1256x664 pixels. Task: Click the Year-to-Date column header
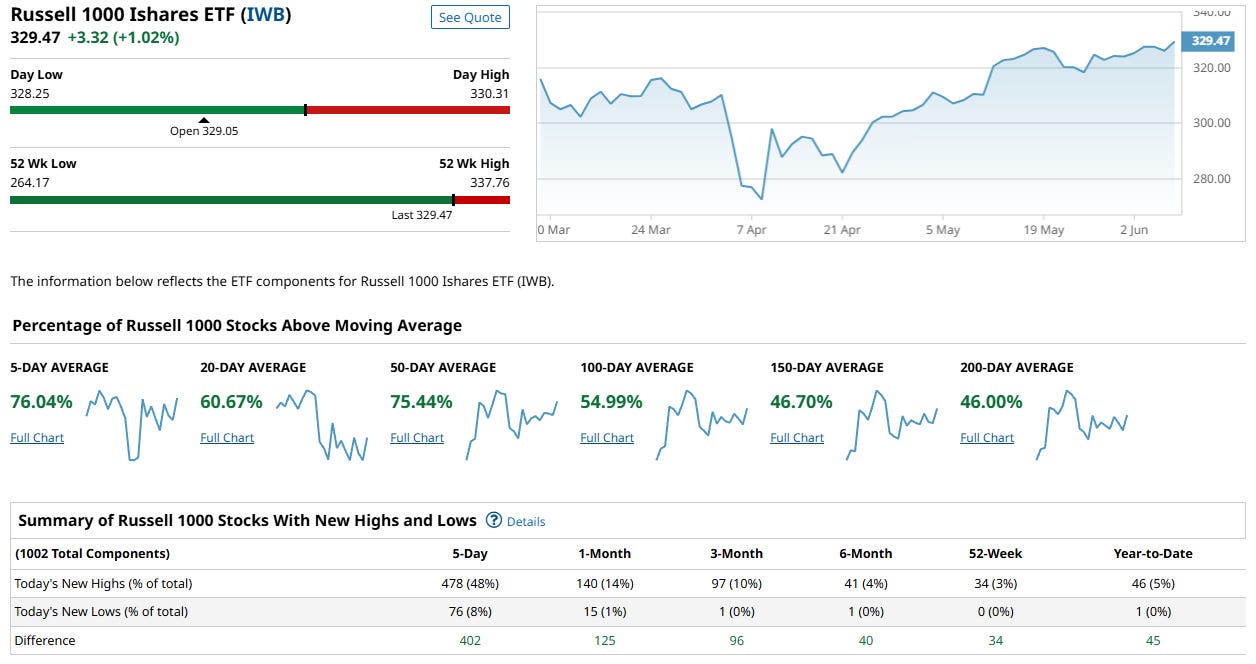tap(1153, 553)
